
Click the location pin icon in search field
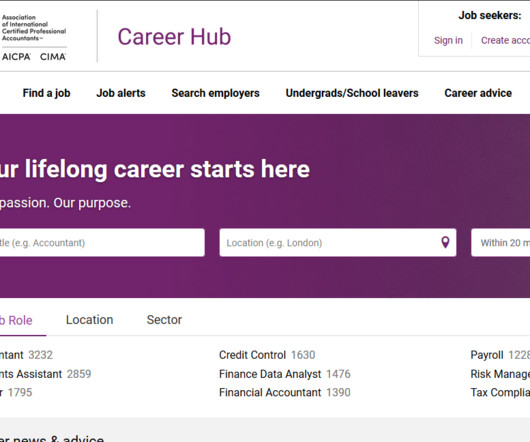(x=445, y=242)
